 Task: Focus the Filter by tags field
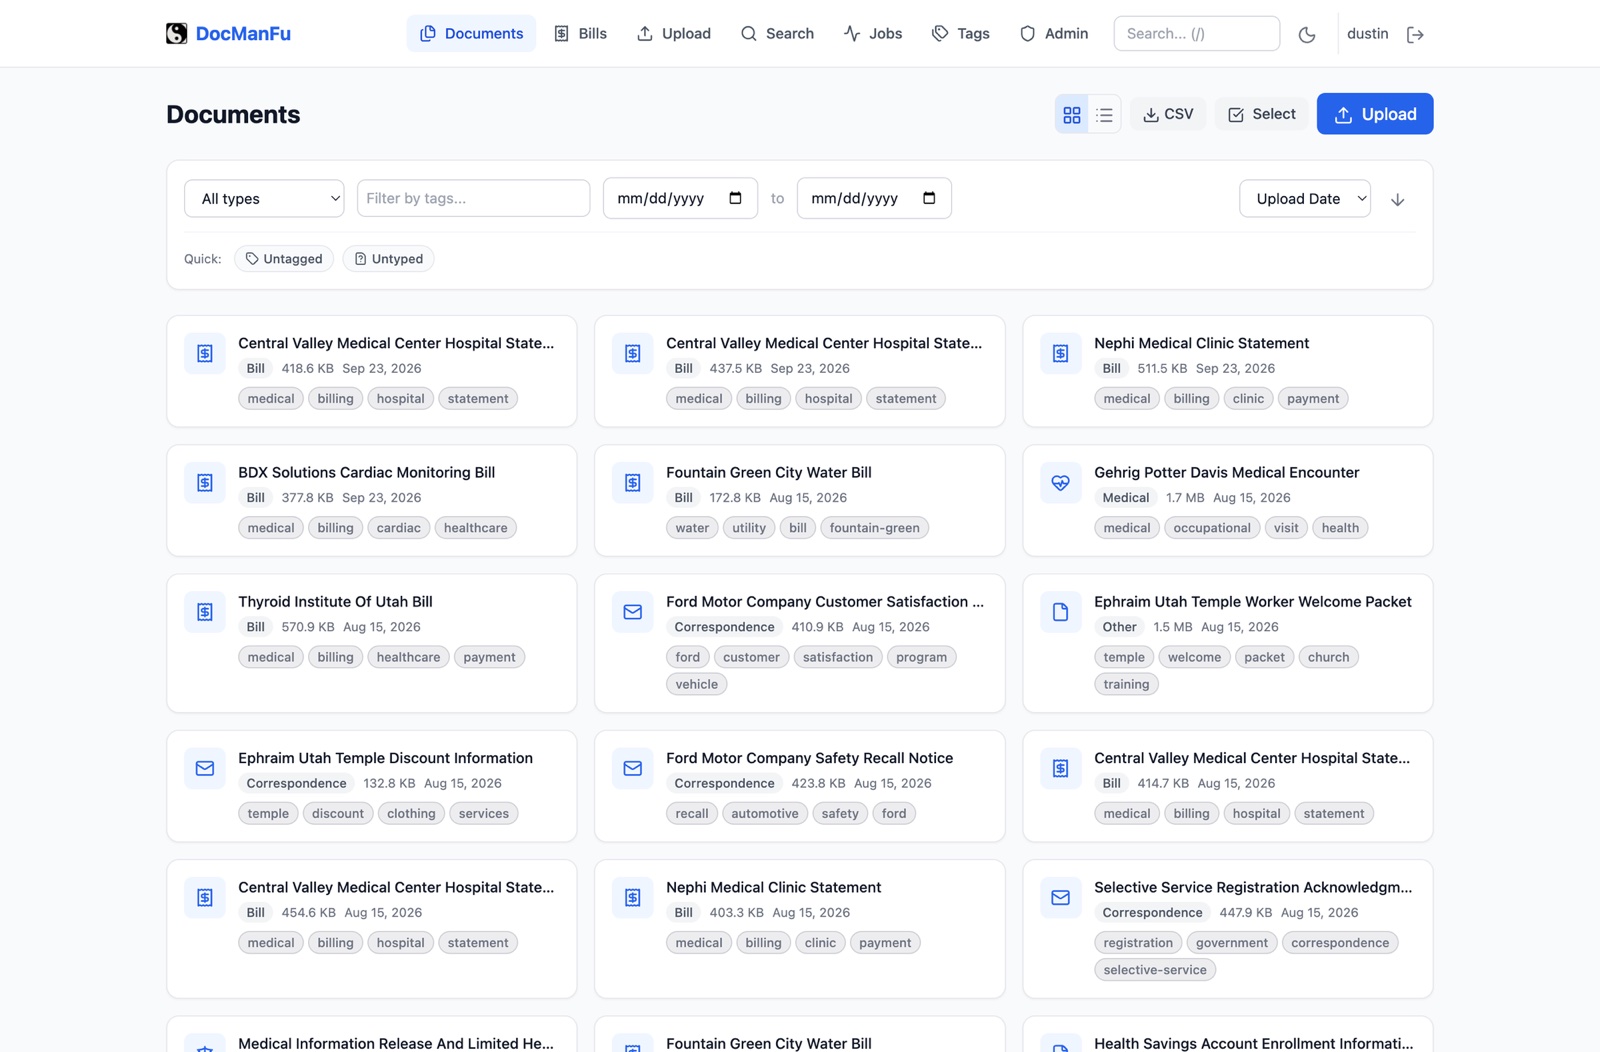click(473, 198)
